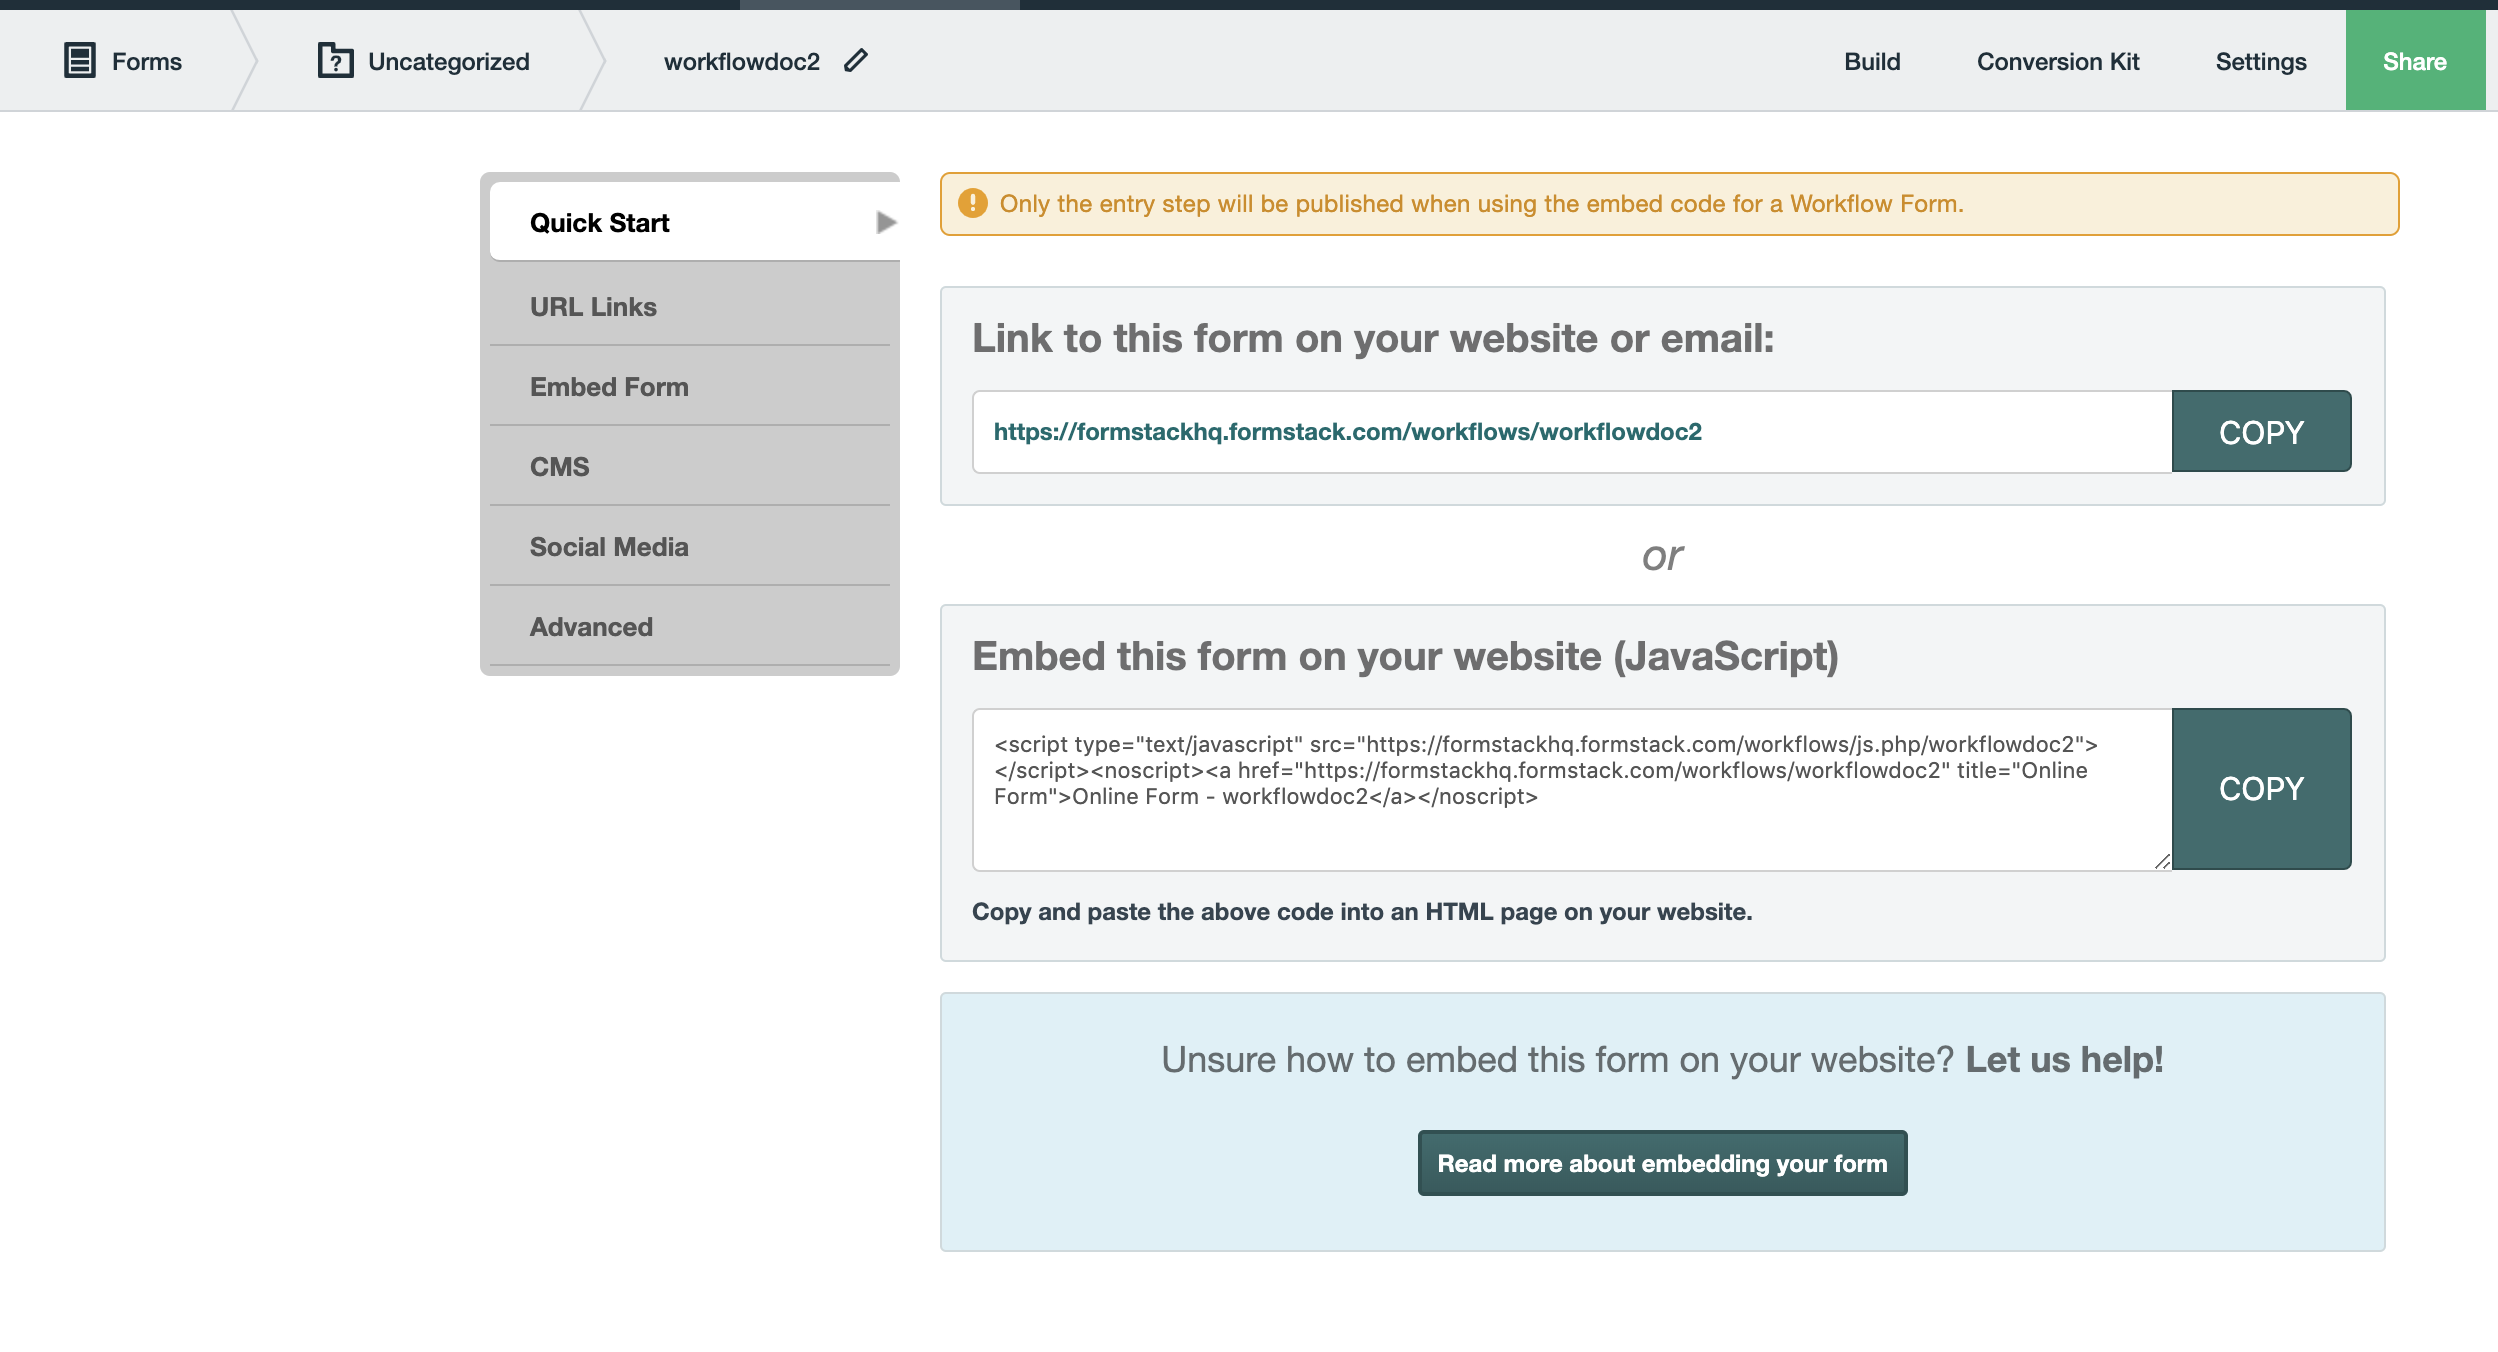2498x1352 pixels.
Task: Click the Uncategorized folder icon
Action: [x=335, y=61]
